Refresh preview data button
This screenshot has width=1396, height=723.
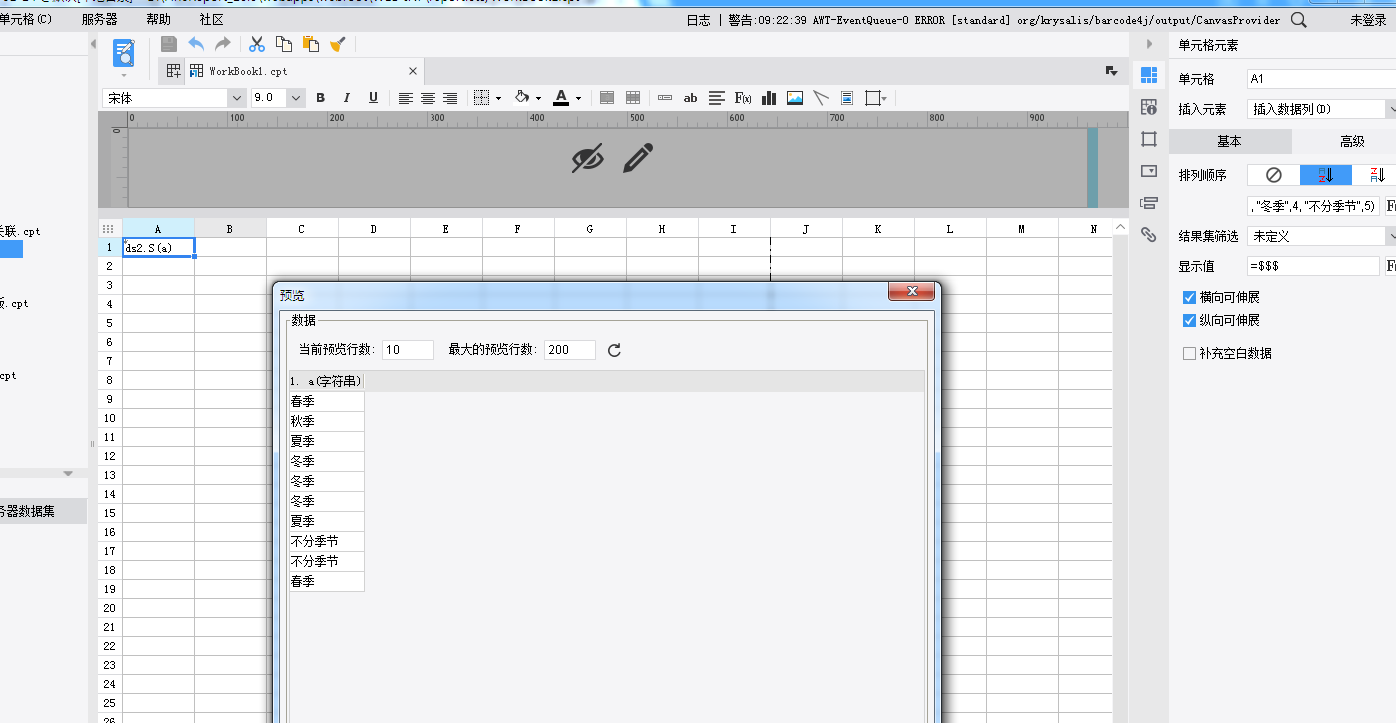(614, 350)
